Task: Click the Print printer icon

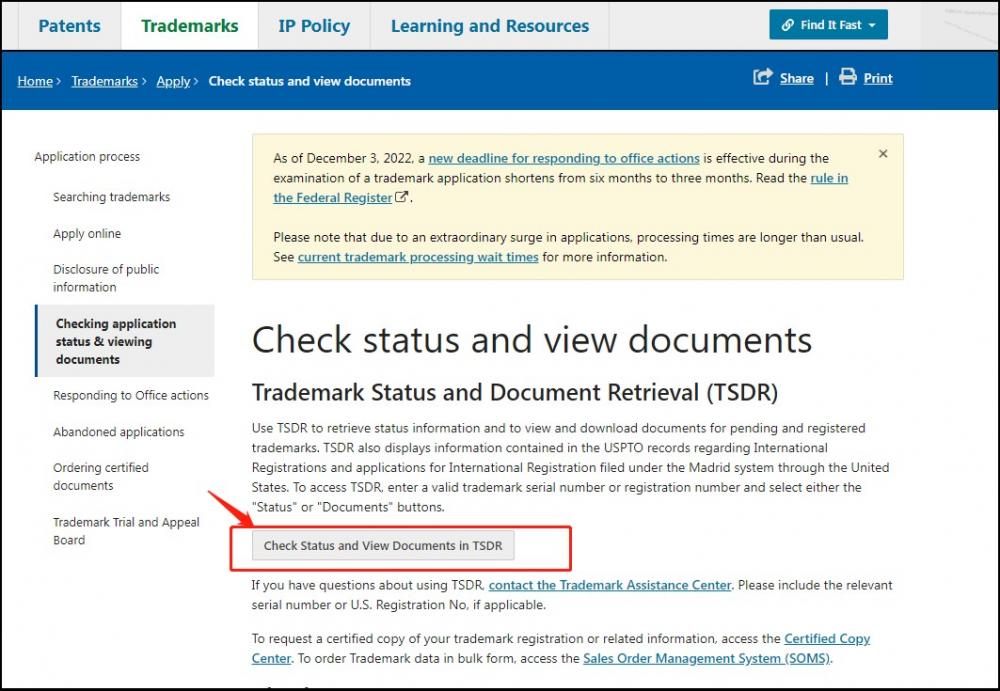Action: [x=848, y=78]
